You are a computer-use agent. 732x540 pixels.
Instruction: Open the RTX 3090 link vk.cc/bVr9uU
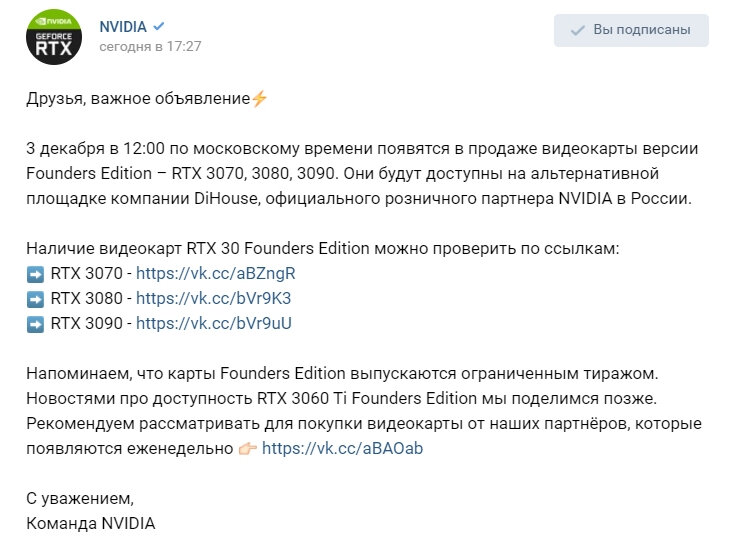(x=214, y=323)
